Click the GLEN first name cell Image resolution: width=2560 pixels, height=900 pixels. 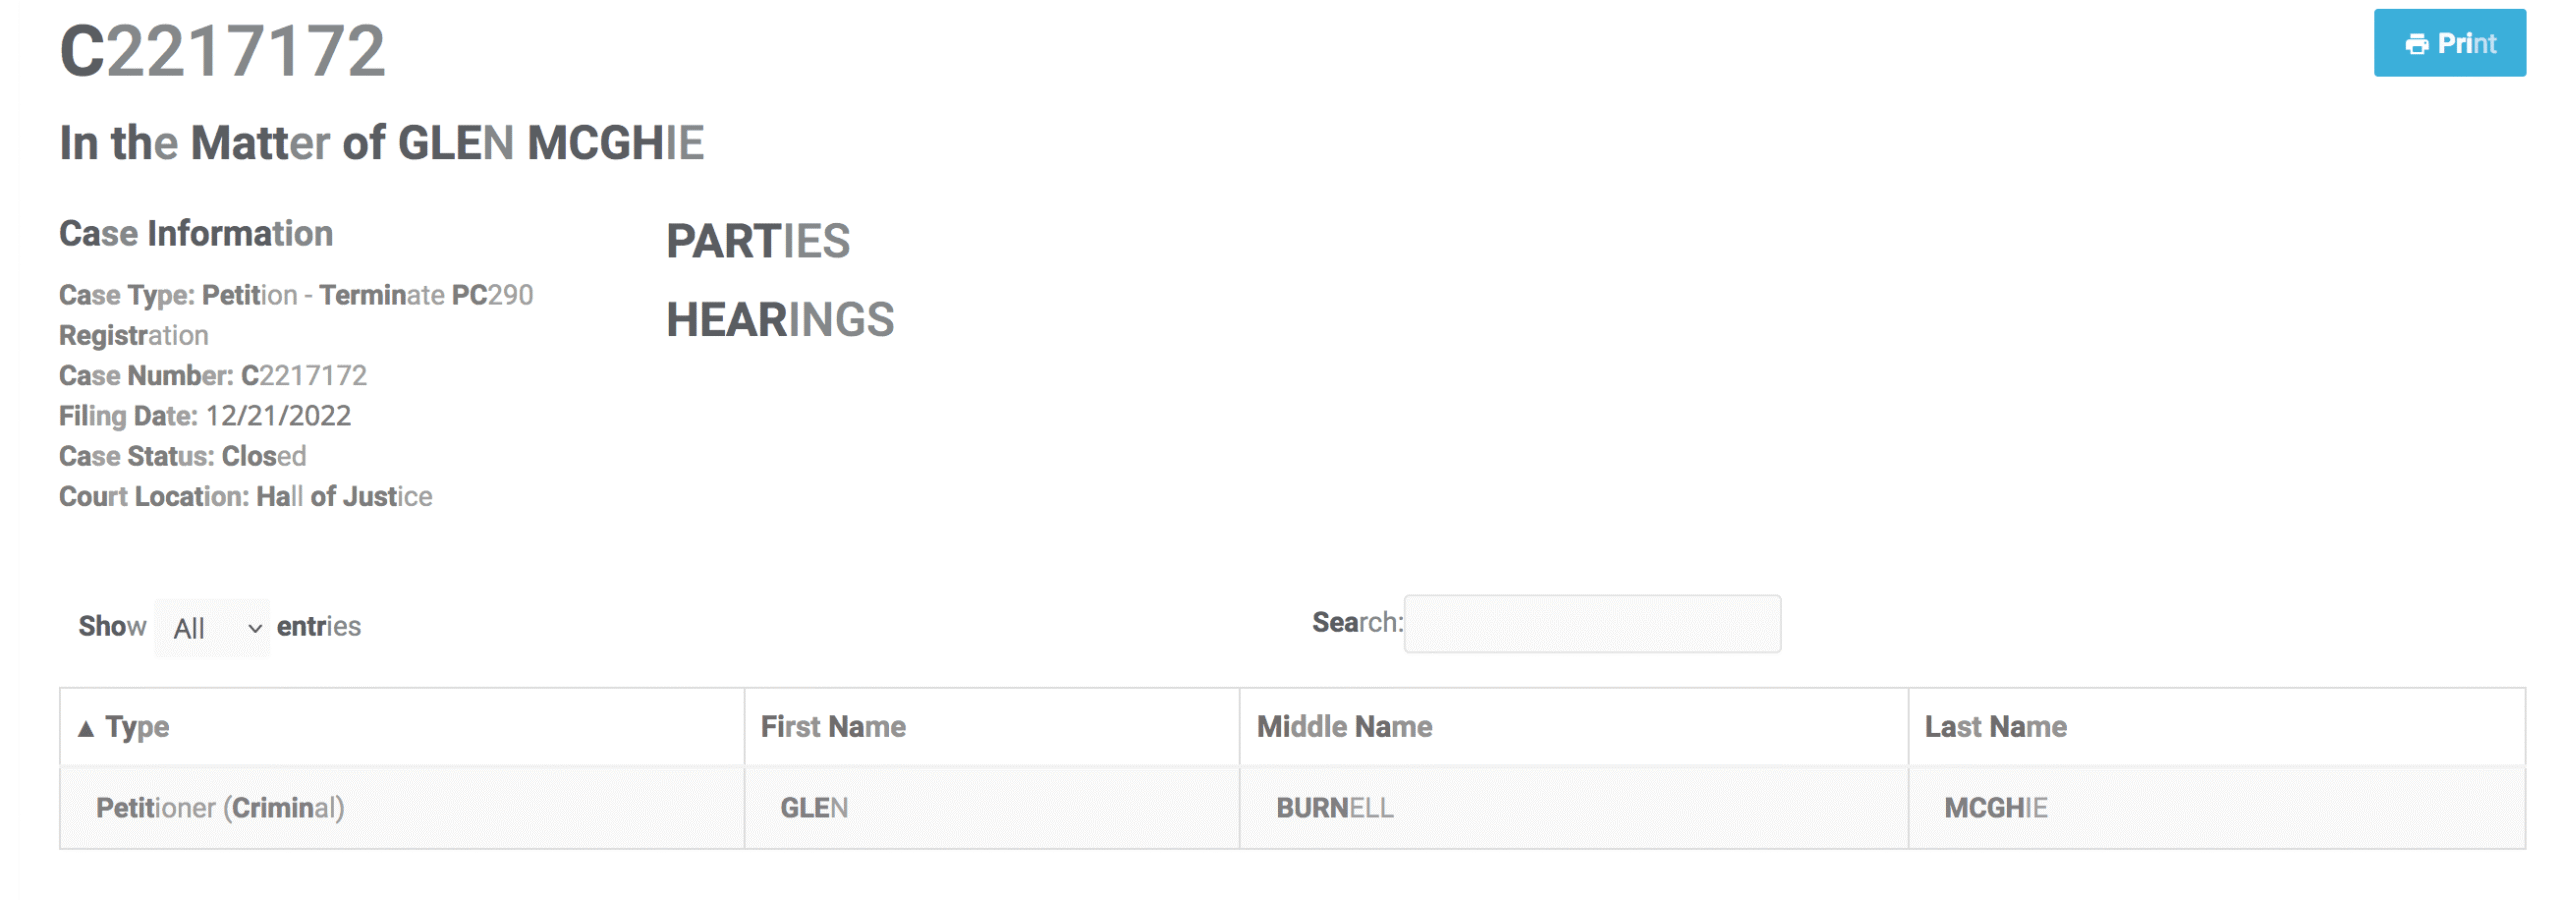point(991,808)
